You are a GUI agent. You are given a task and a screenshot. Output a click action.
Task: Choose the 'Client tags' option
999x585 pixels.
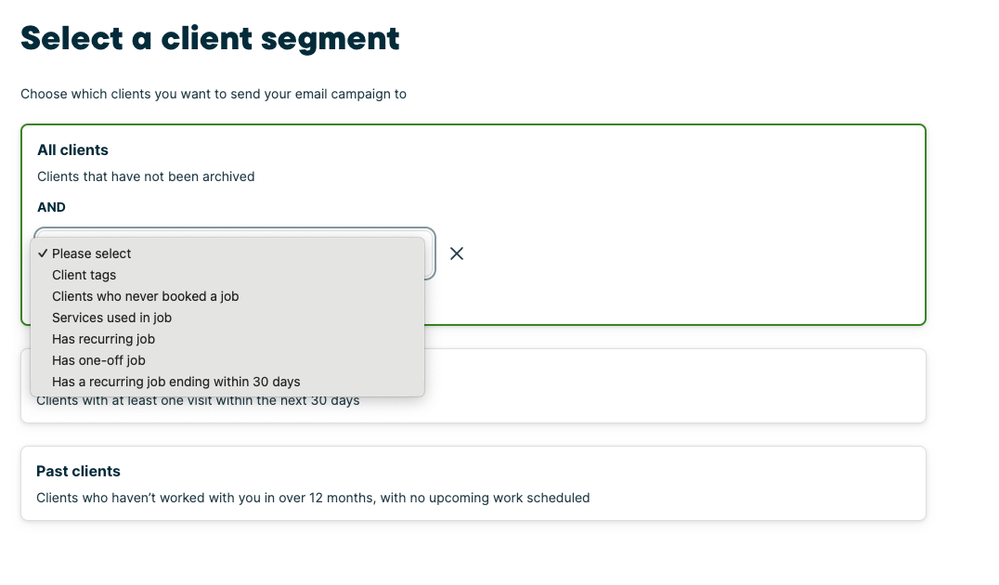tap(84, 275)
